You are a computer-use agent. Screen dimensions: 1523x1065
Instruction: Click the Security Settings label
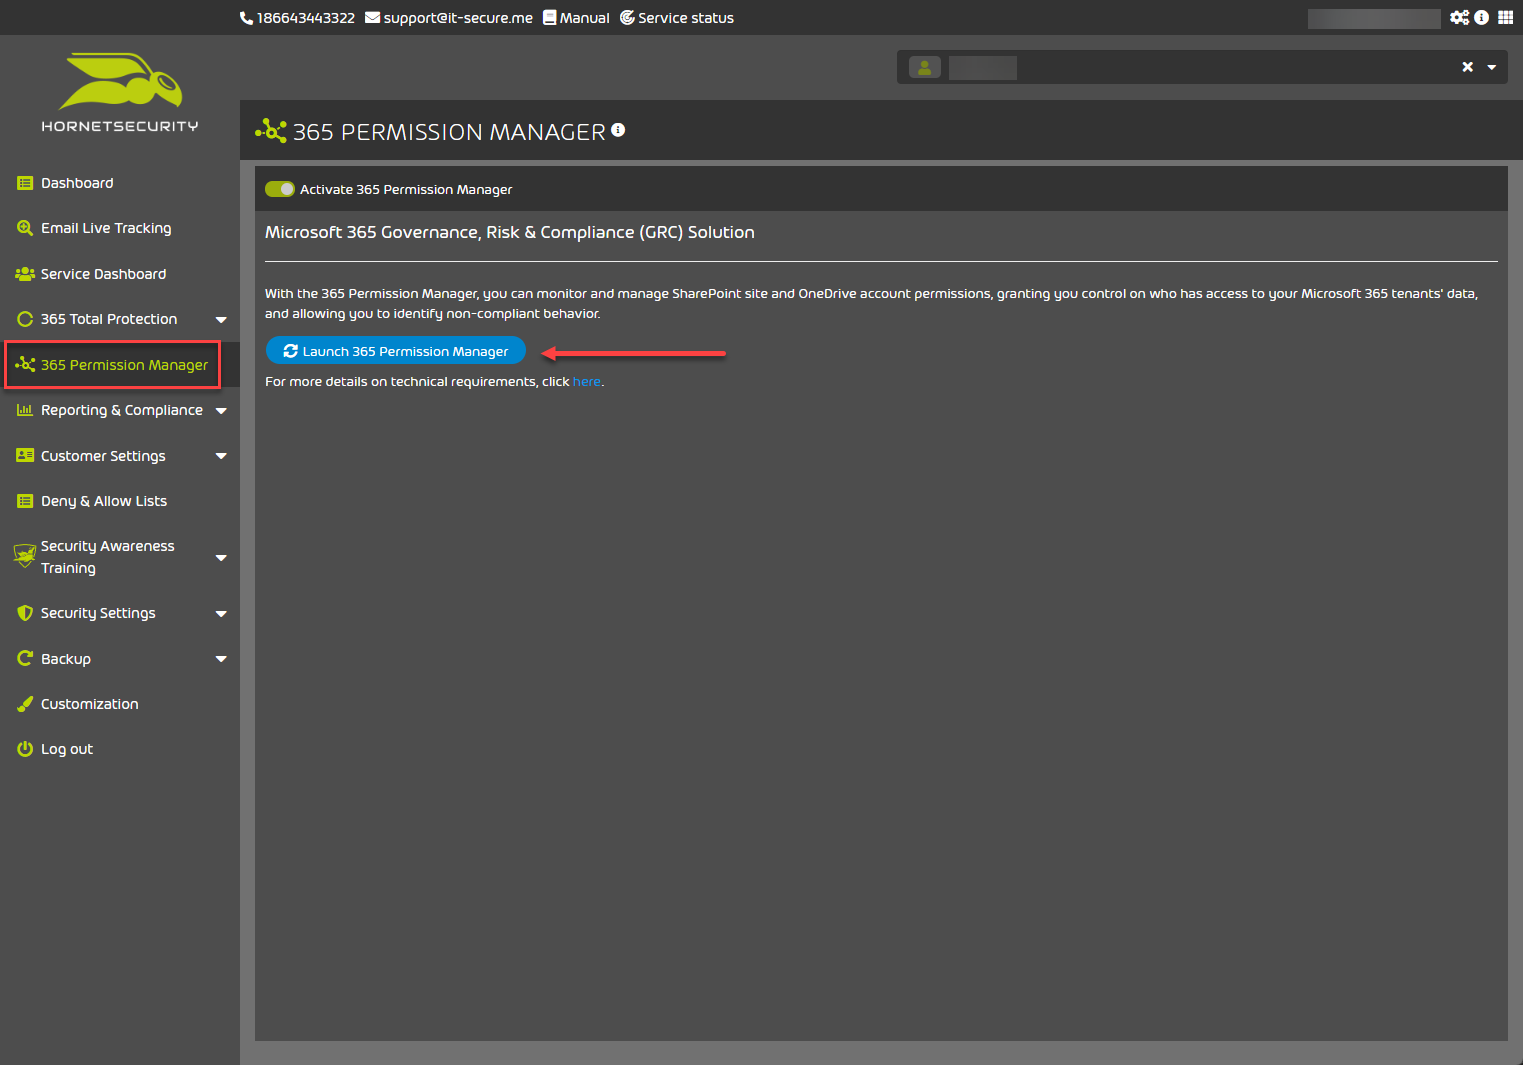[x=98, y=613]
